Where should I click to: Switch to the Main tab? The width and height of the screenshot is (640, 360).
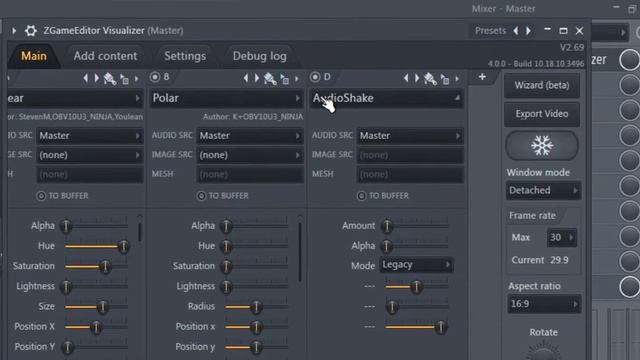click(34, 56)
